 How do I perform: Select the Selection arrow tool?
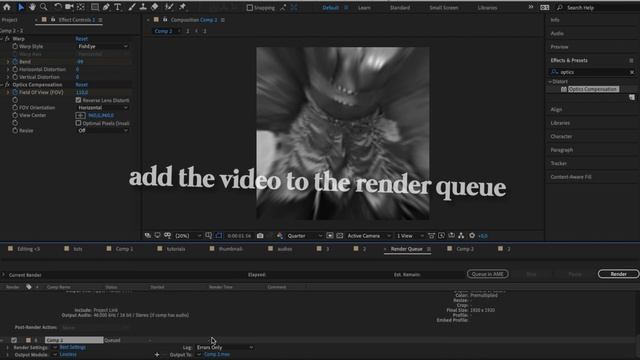pyautogui.click(x=21, y=7)
